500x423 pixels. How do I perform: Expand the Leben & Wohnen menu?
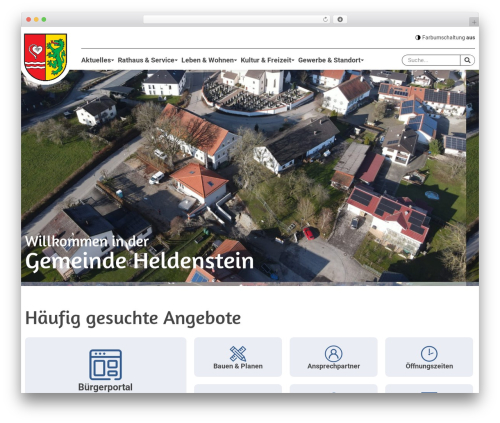(x=209, y=60)
